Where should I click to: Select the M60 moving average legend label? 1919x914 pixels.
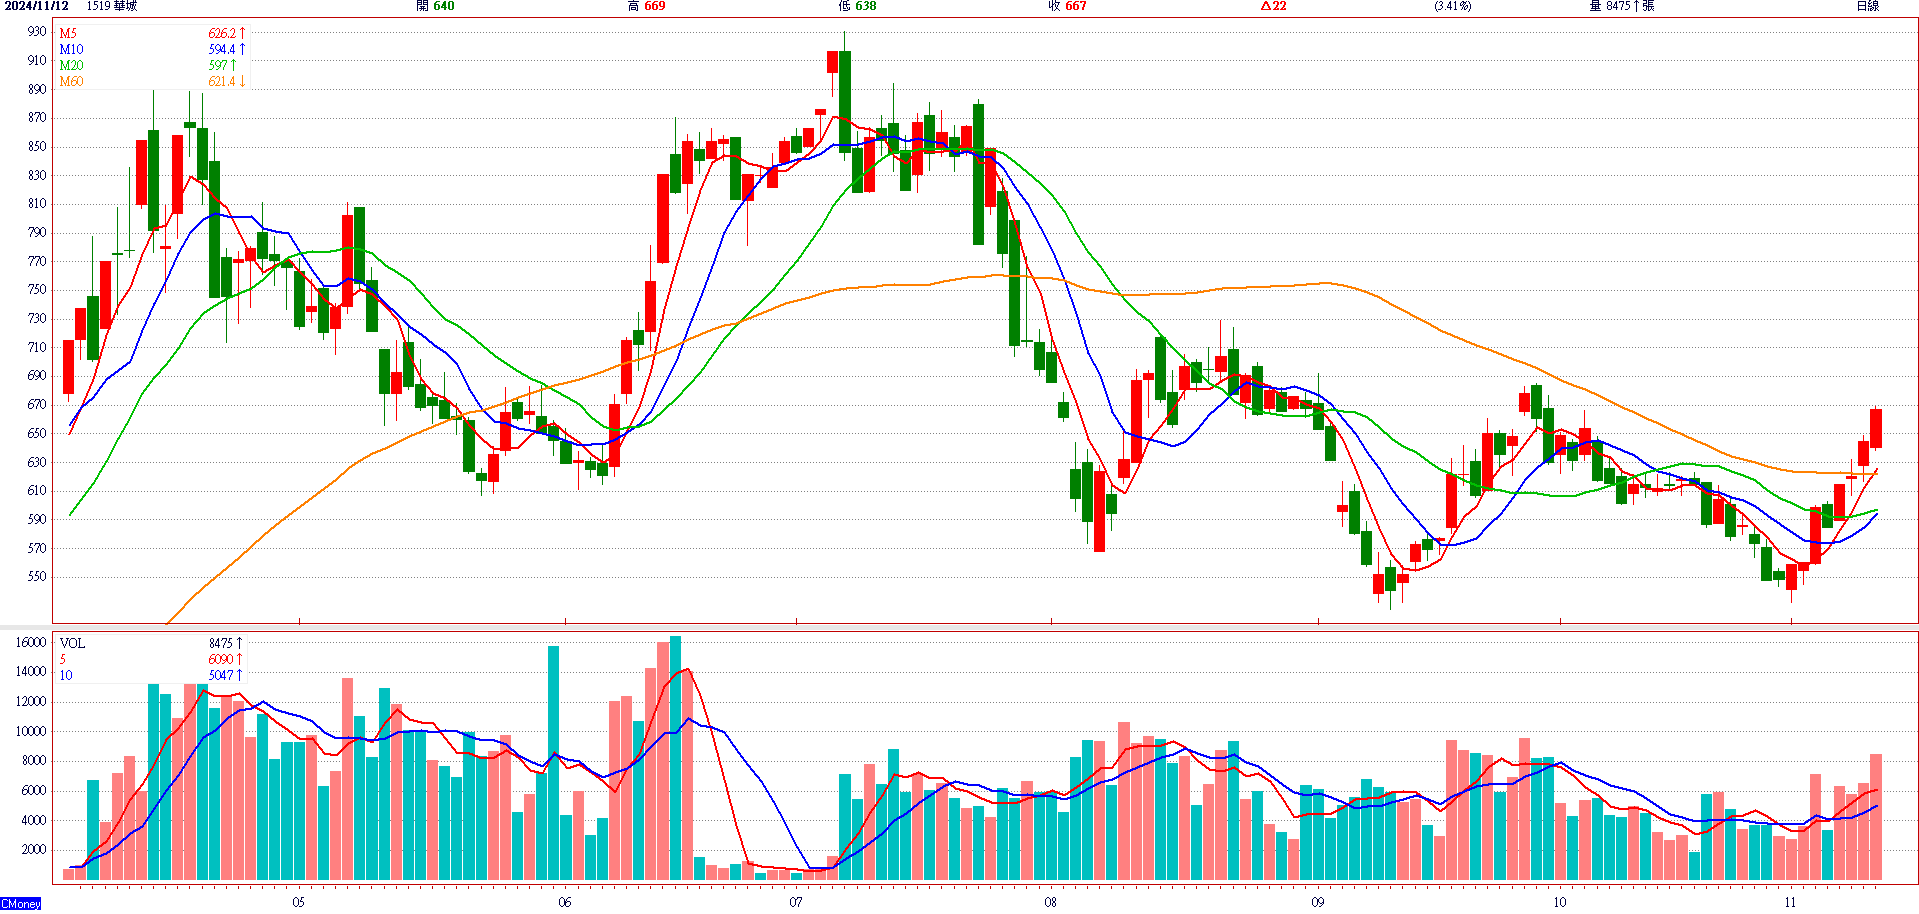71,81
